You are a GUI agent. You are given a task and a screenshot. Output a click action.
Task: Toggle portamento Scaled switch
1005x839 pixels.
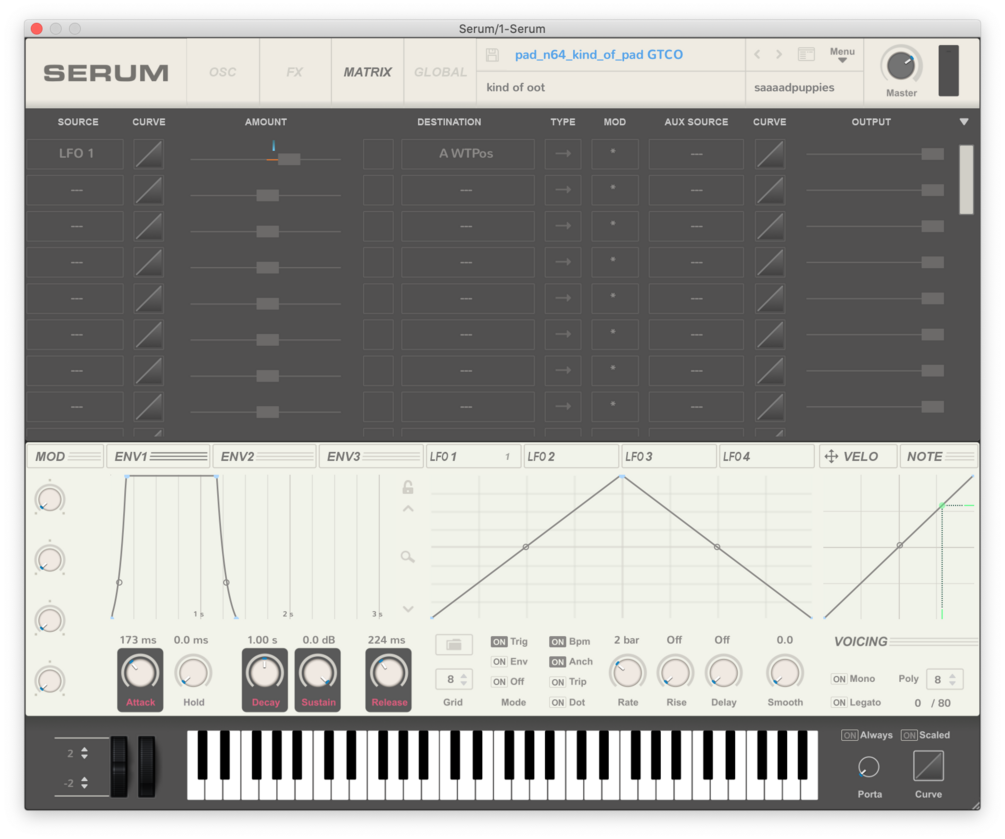pyautogui.click(x=909, y=735)
